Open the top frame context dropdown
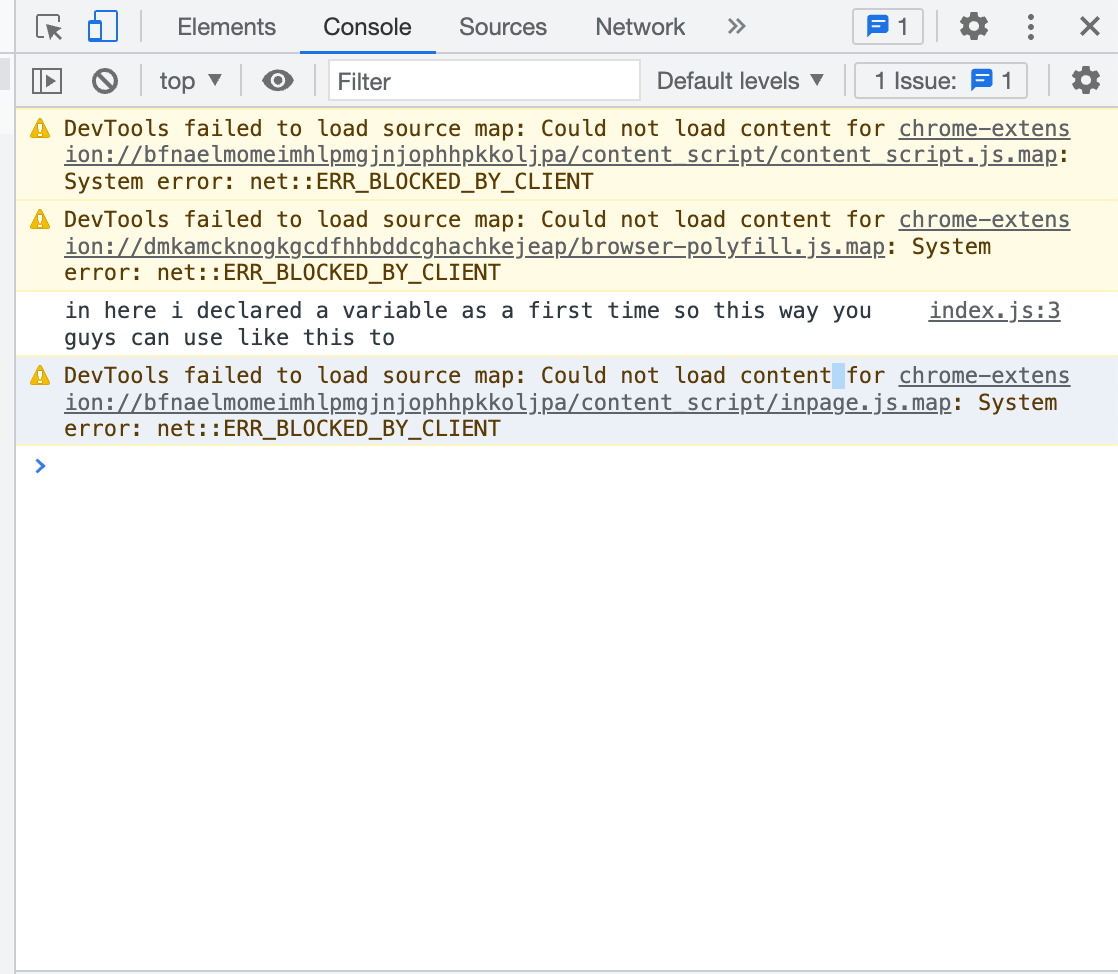The width and height of the screenshot is (1118, 974). coord(190,81)
